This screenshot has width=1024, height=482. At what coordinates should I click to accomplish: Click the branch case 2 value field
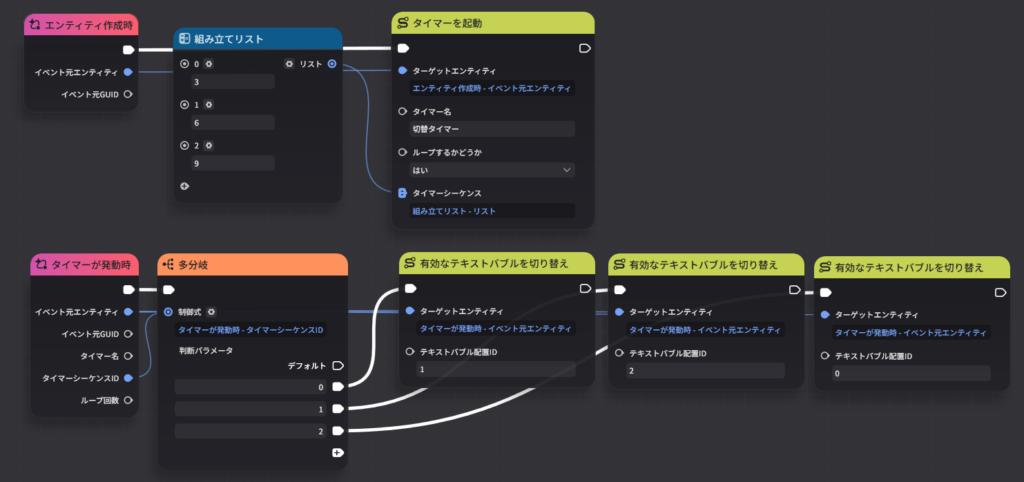pos(251,431)
